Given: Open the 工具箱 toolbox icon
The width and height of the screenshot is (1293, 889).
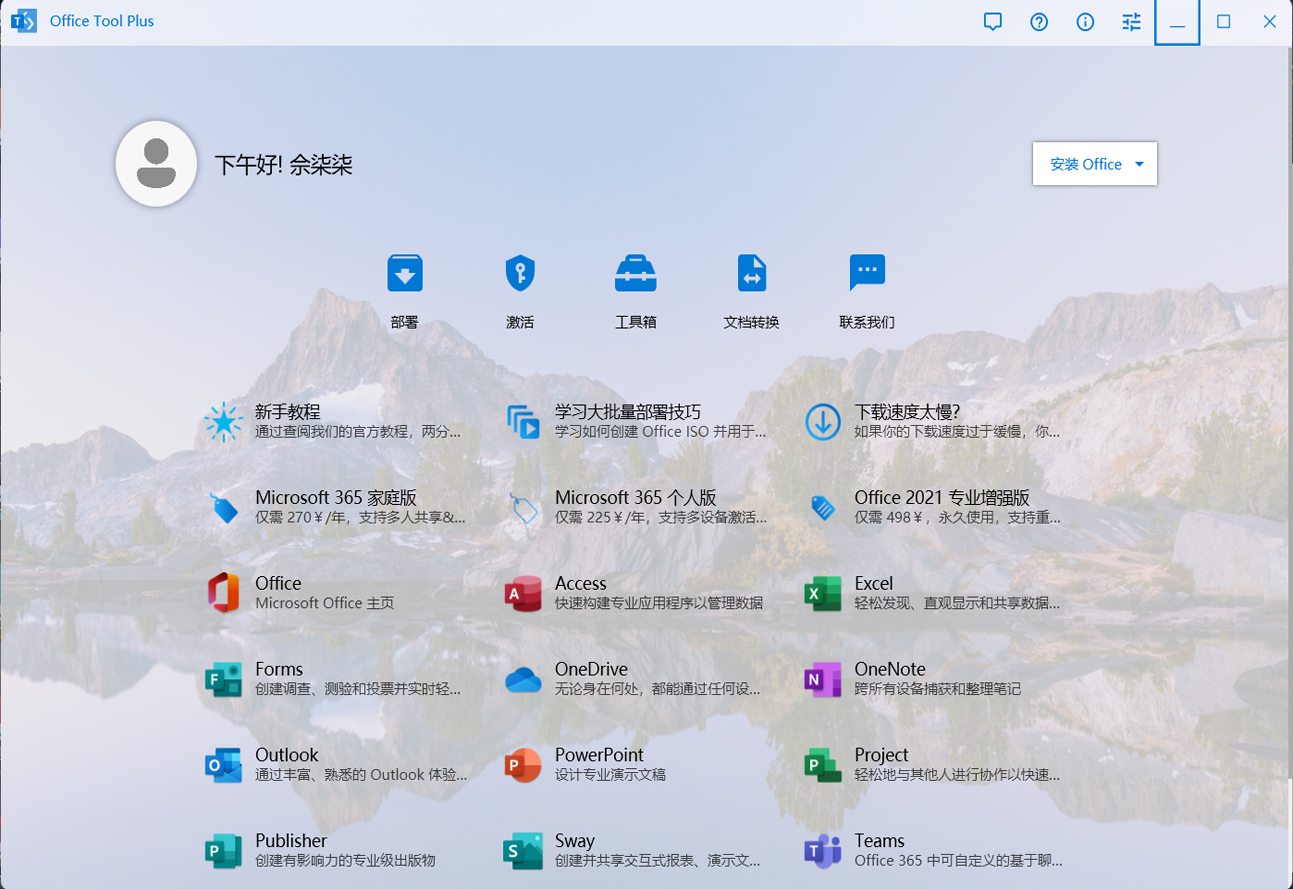Looking at the screenshot, I should coord(635,272).
